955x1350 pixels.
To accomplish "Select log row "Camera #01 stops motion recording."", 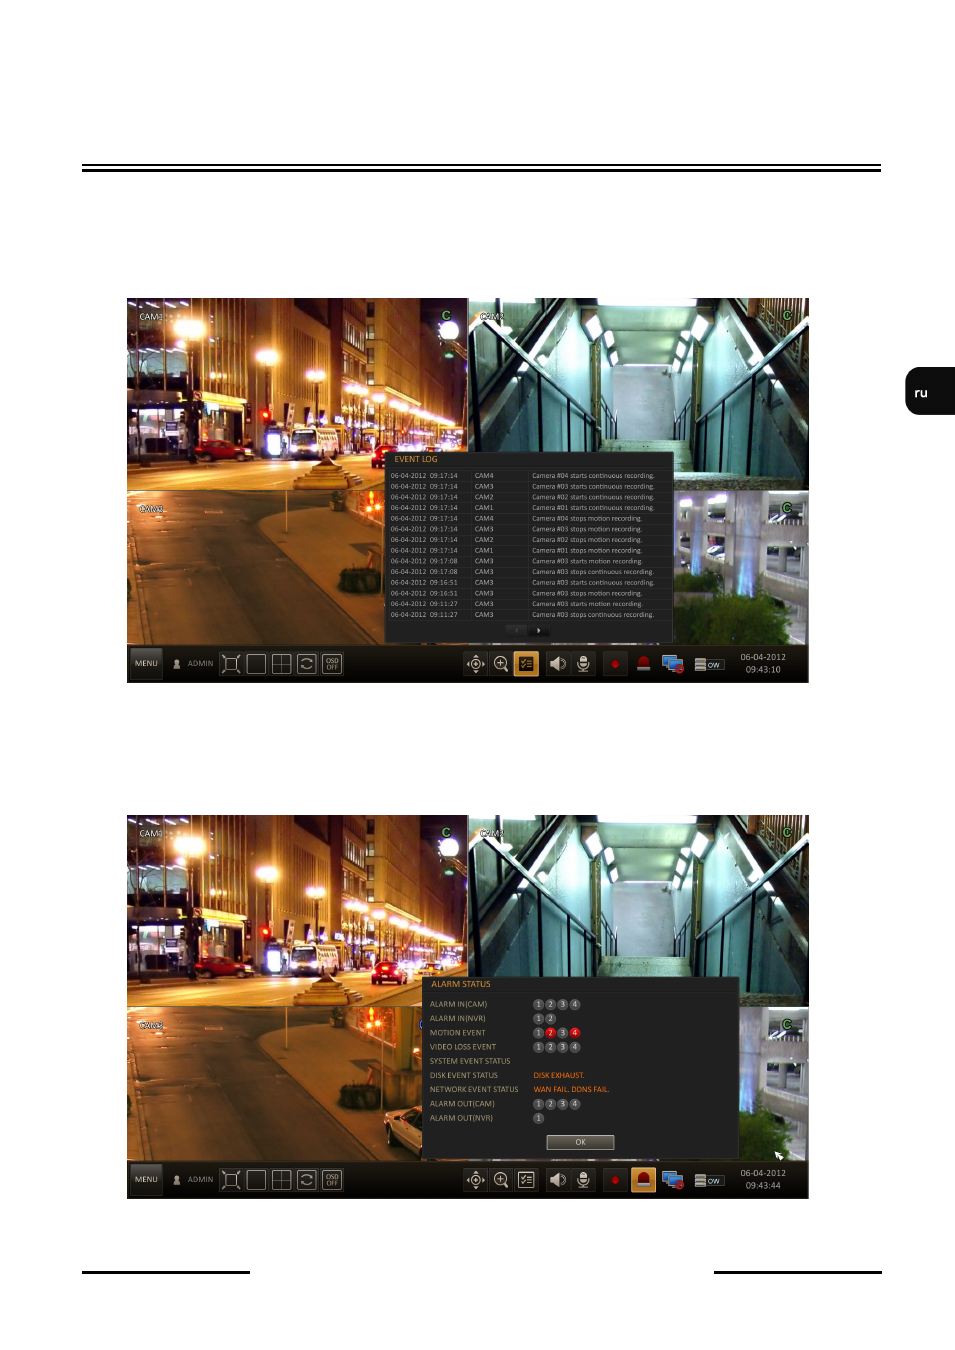I will pos(529,550).
